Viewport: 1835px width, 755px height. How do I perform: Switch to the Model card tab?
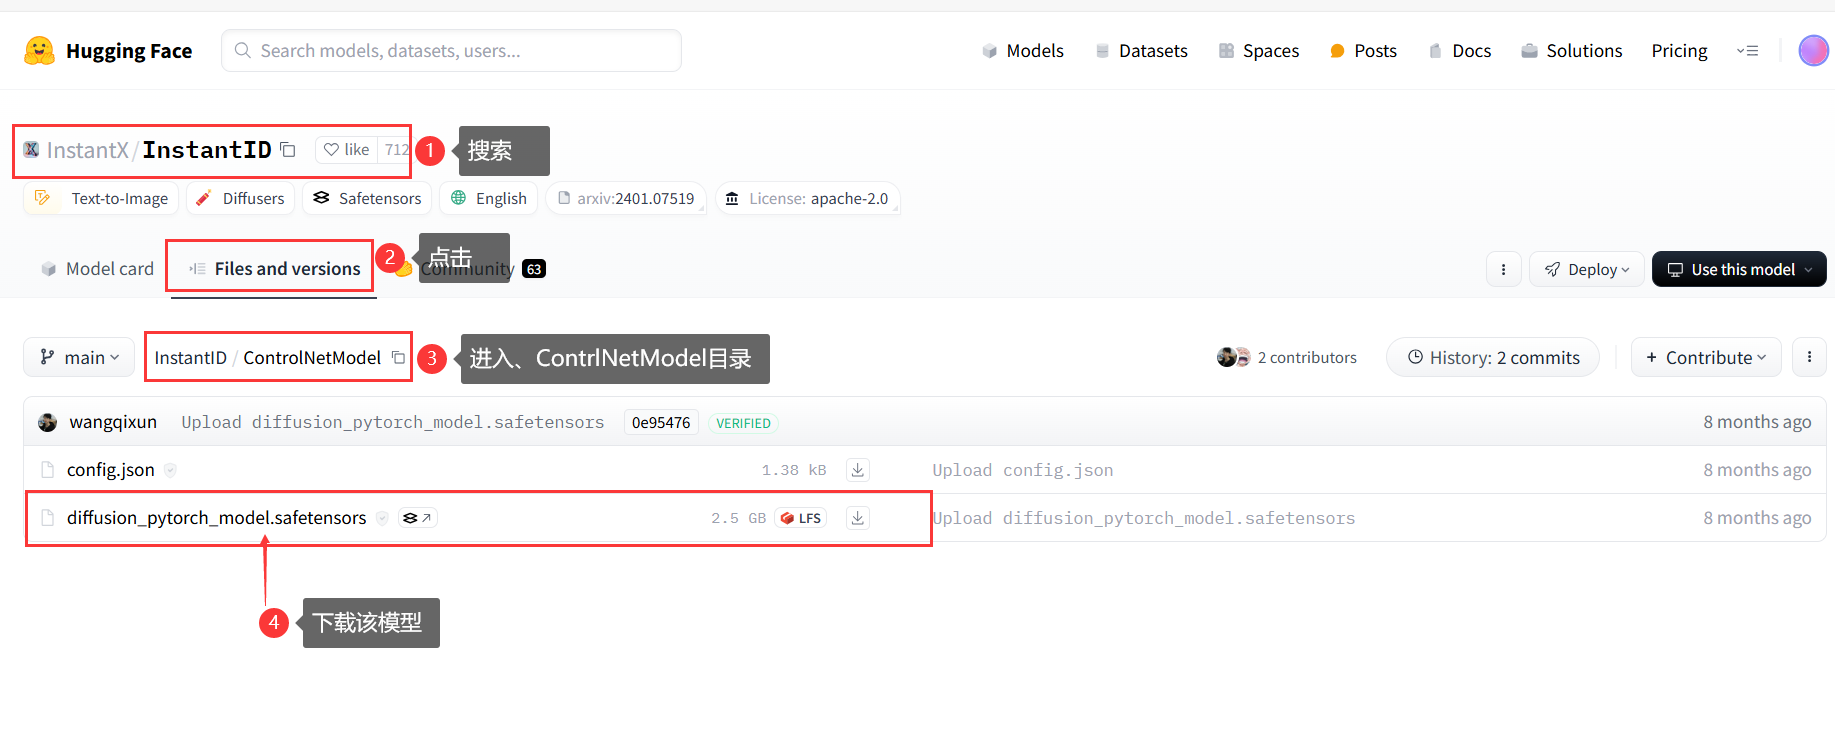click(x=97, y=269)
